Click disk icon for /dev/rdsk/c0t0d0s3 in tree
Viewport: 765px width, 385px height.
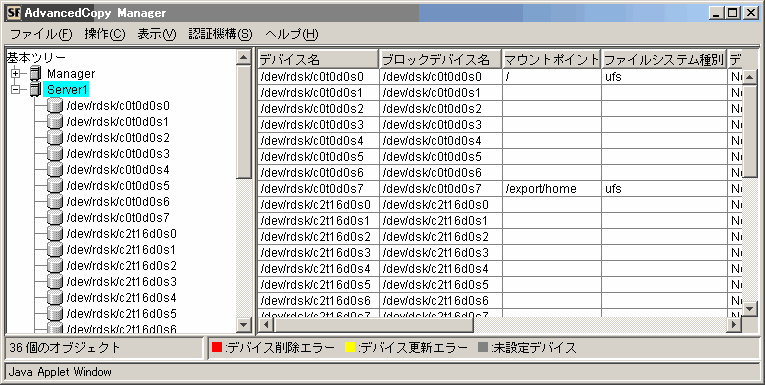(55, 154)
